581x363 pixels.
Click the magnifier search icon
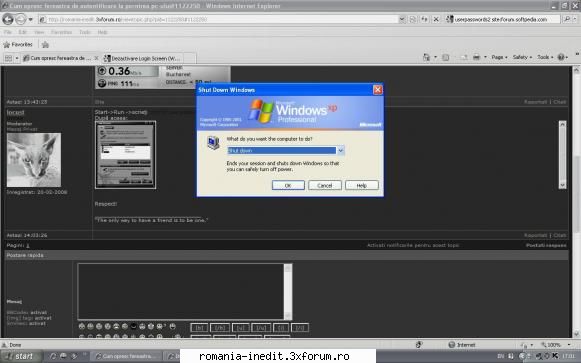pos(567,19)
